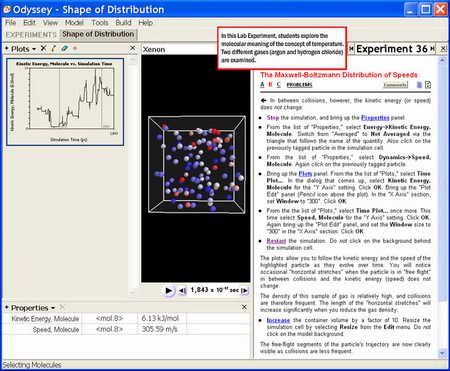The image size is (450, 371).
Task: Open the Properties dropdown list
Action: pos(53,308)
